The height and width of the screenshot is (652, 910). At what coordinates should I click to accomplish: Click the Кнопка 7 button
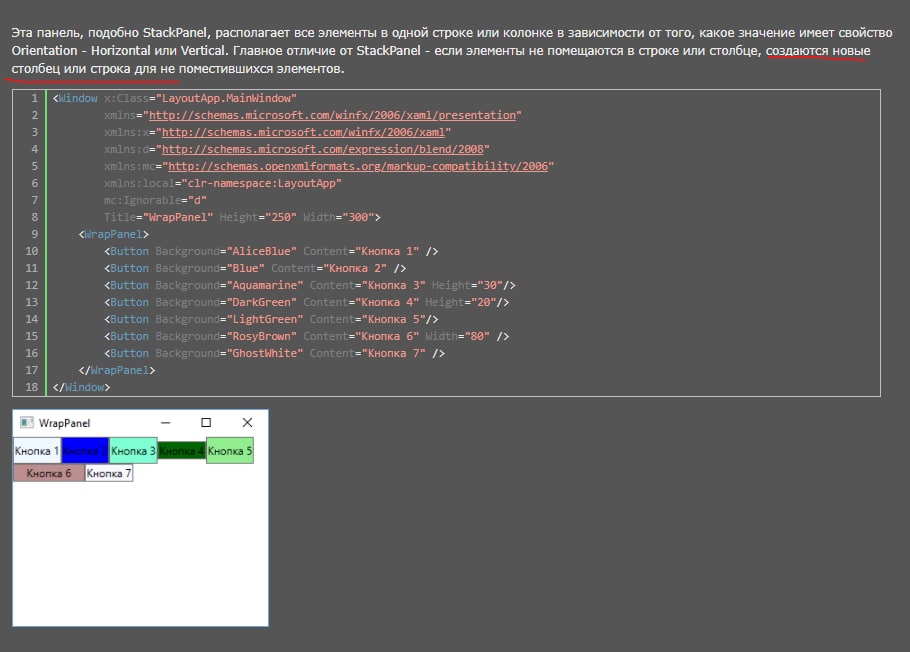tap(109, 473)
